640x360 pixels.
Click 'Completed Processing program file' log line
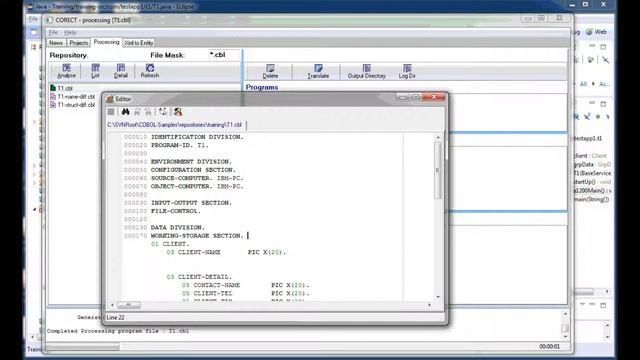pyautogui.click(x=118, y=331)
